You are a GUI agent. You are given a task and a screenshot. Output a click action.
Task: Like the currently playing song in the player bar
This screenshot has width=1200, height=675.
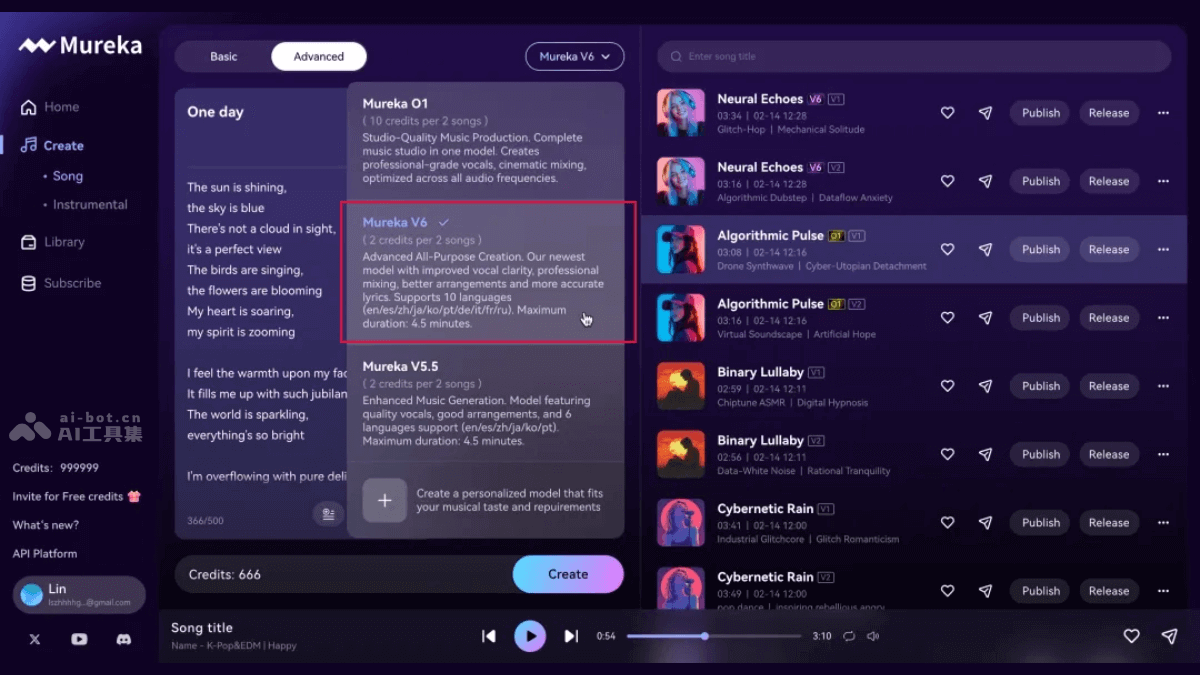point(1131,636)
